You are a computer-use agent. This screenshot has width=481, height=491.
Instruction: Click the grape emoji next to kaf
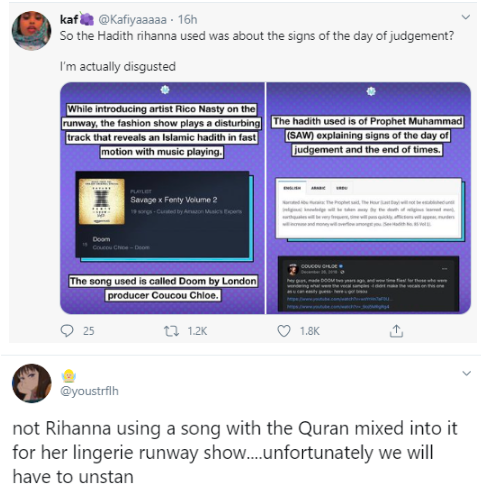(86, 19)
